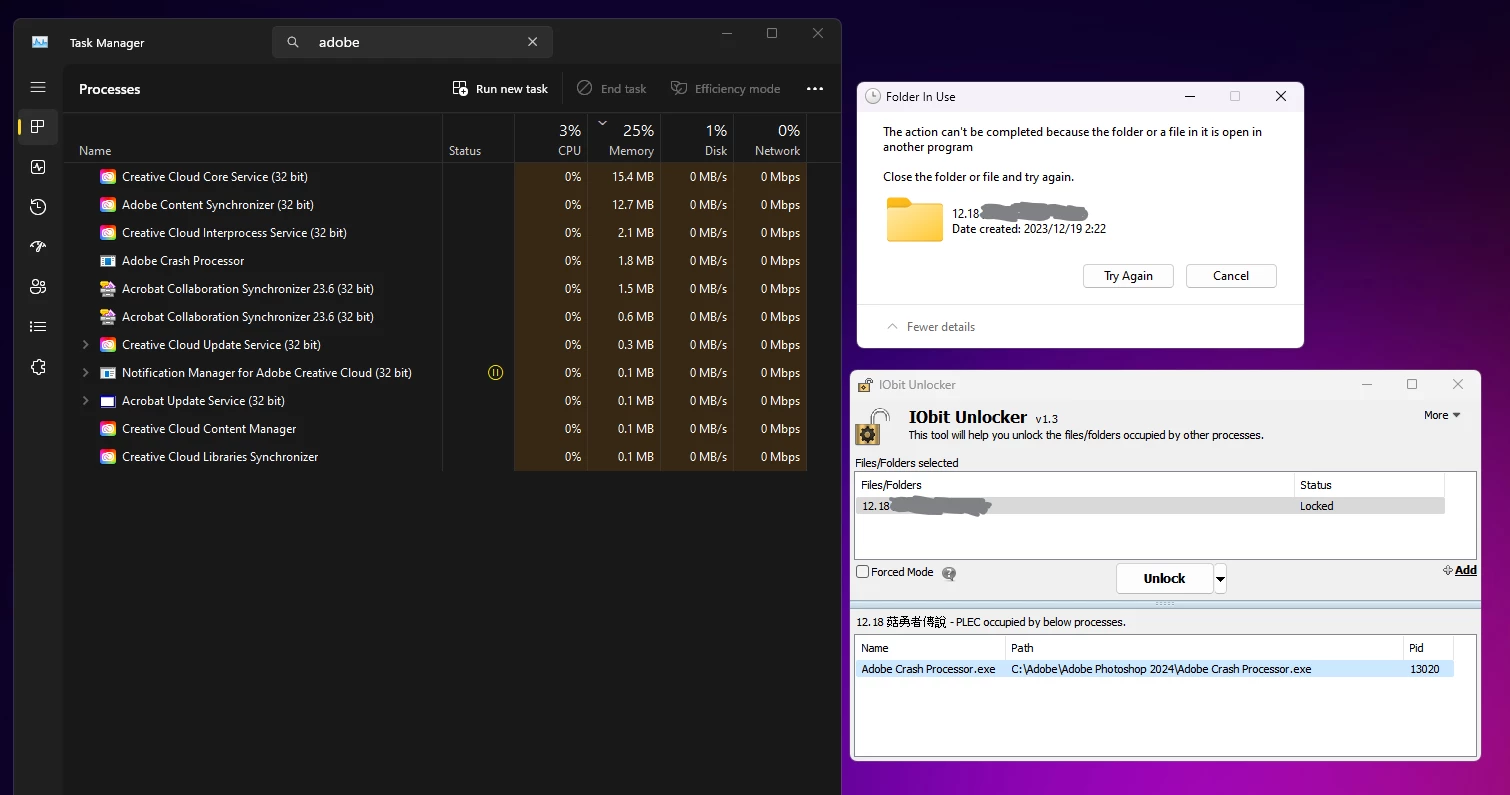Click the 15.4 MB memory value
The height and width of the screenshot is (795, 1510).
(632, 177)
